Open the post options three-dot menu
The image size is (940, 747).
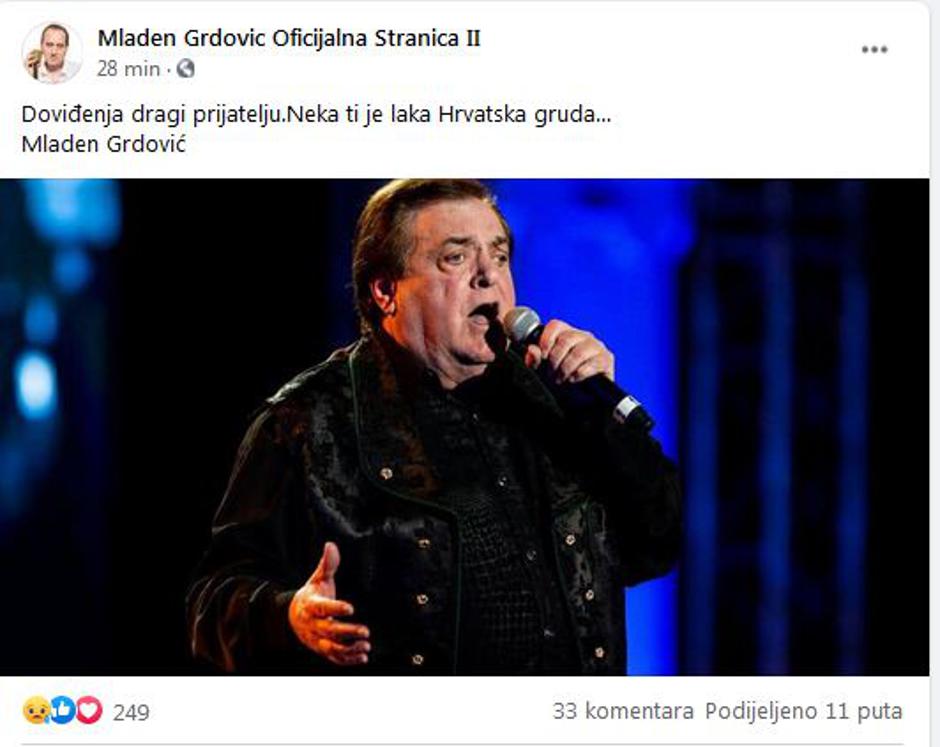[x=874, y=50]
